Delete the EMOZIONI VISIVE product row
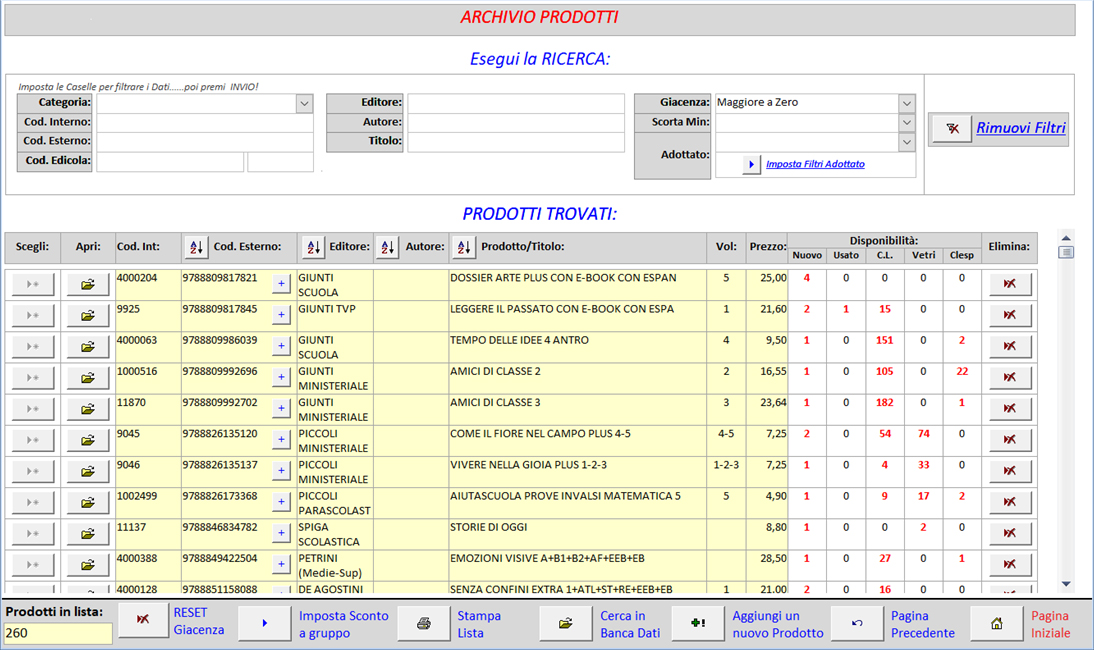 click(1010, 565)
